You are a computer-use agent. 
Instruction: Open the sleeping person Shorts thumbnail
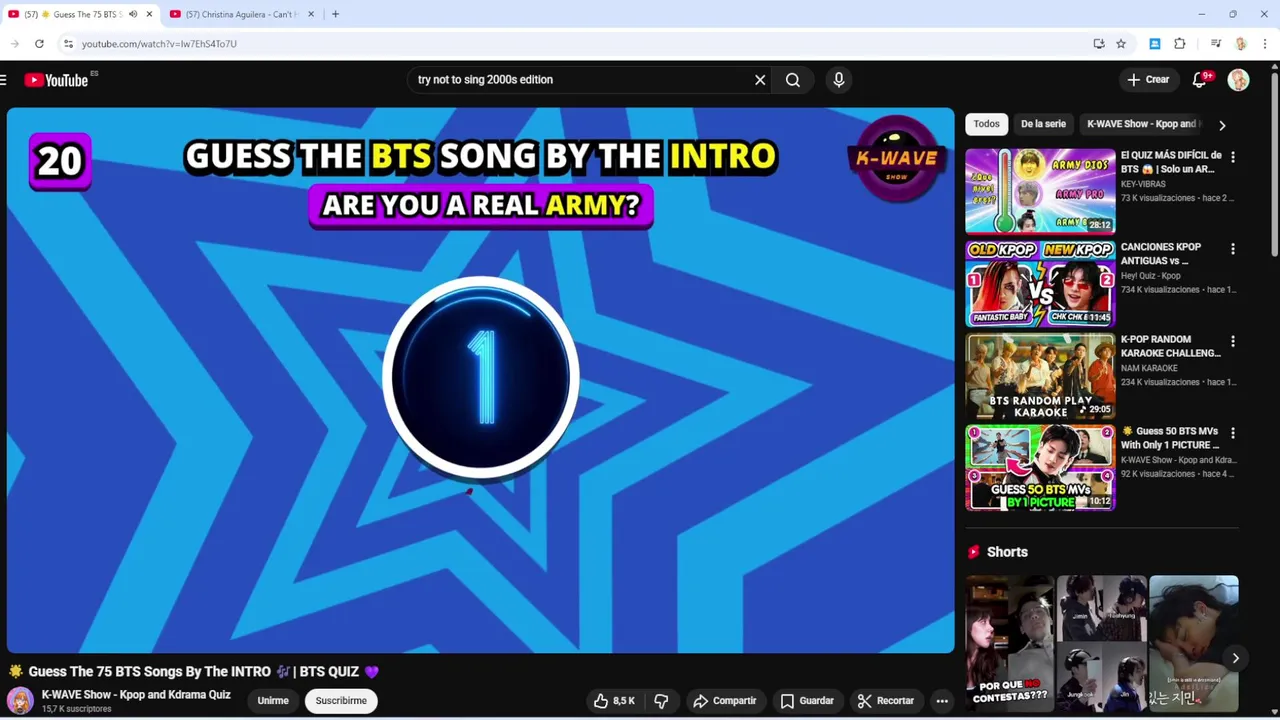pyautogui.click(x=1194, y=642)
